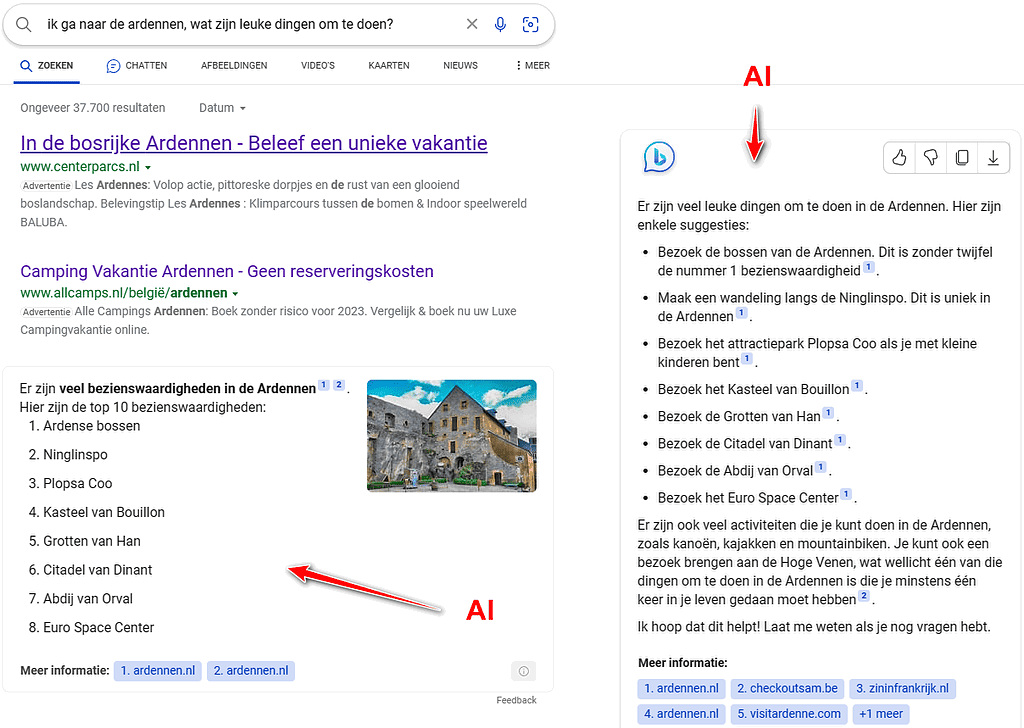This screenshot has width=1024, height=728.
Task: Open 'In de bosrijke Ardennen' ad link
Action: point(254,143)
